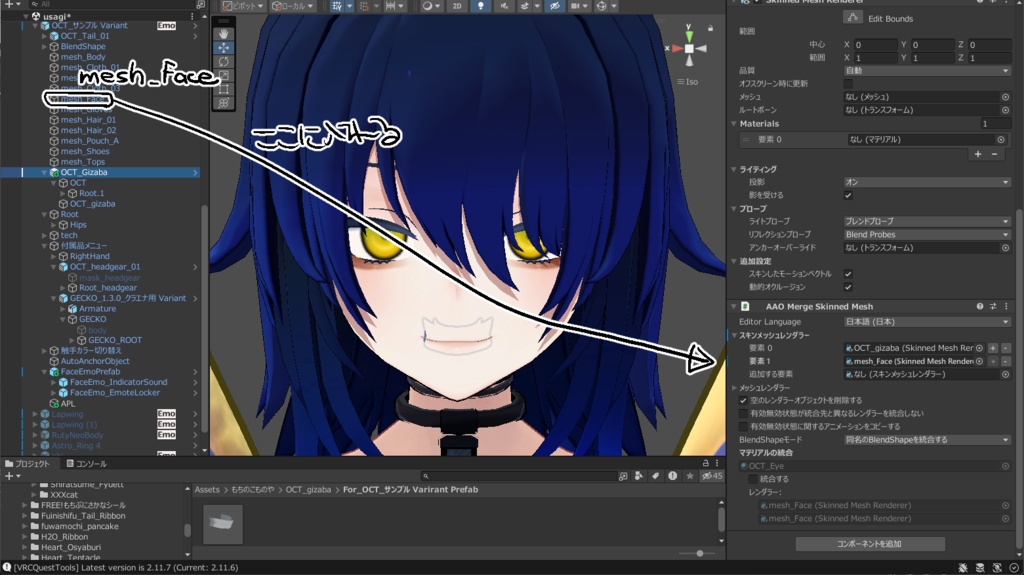Toggle scene audio mute icon
Screen dimensions: 1024x575
coord(504,6)
